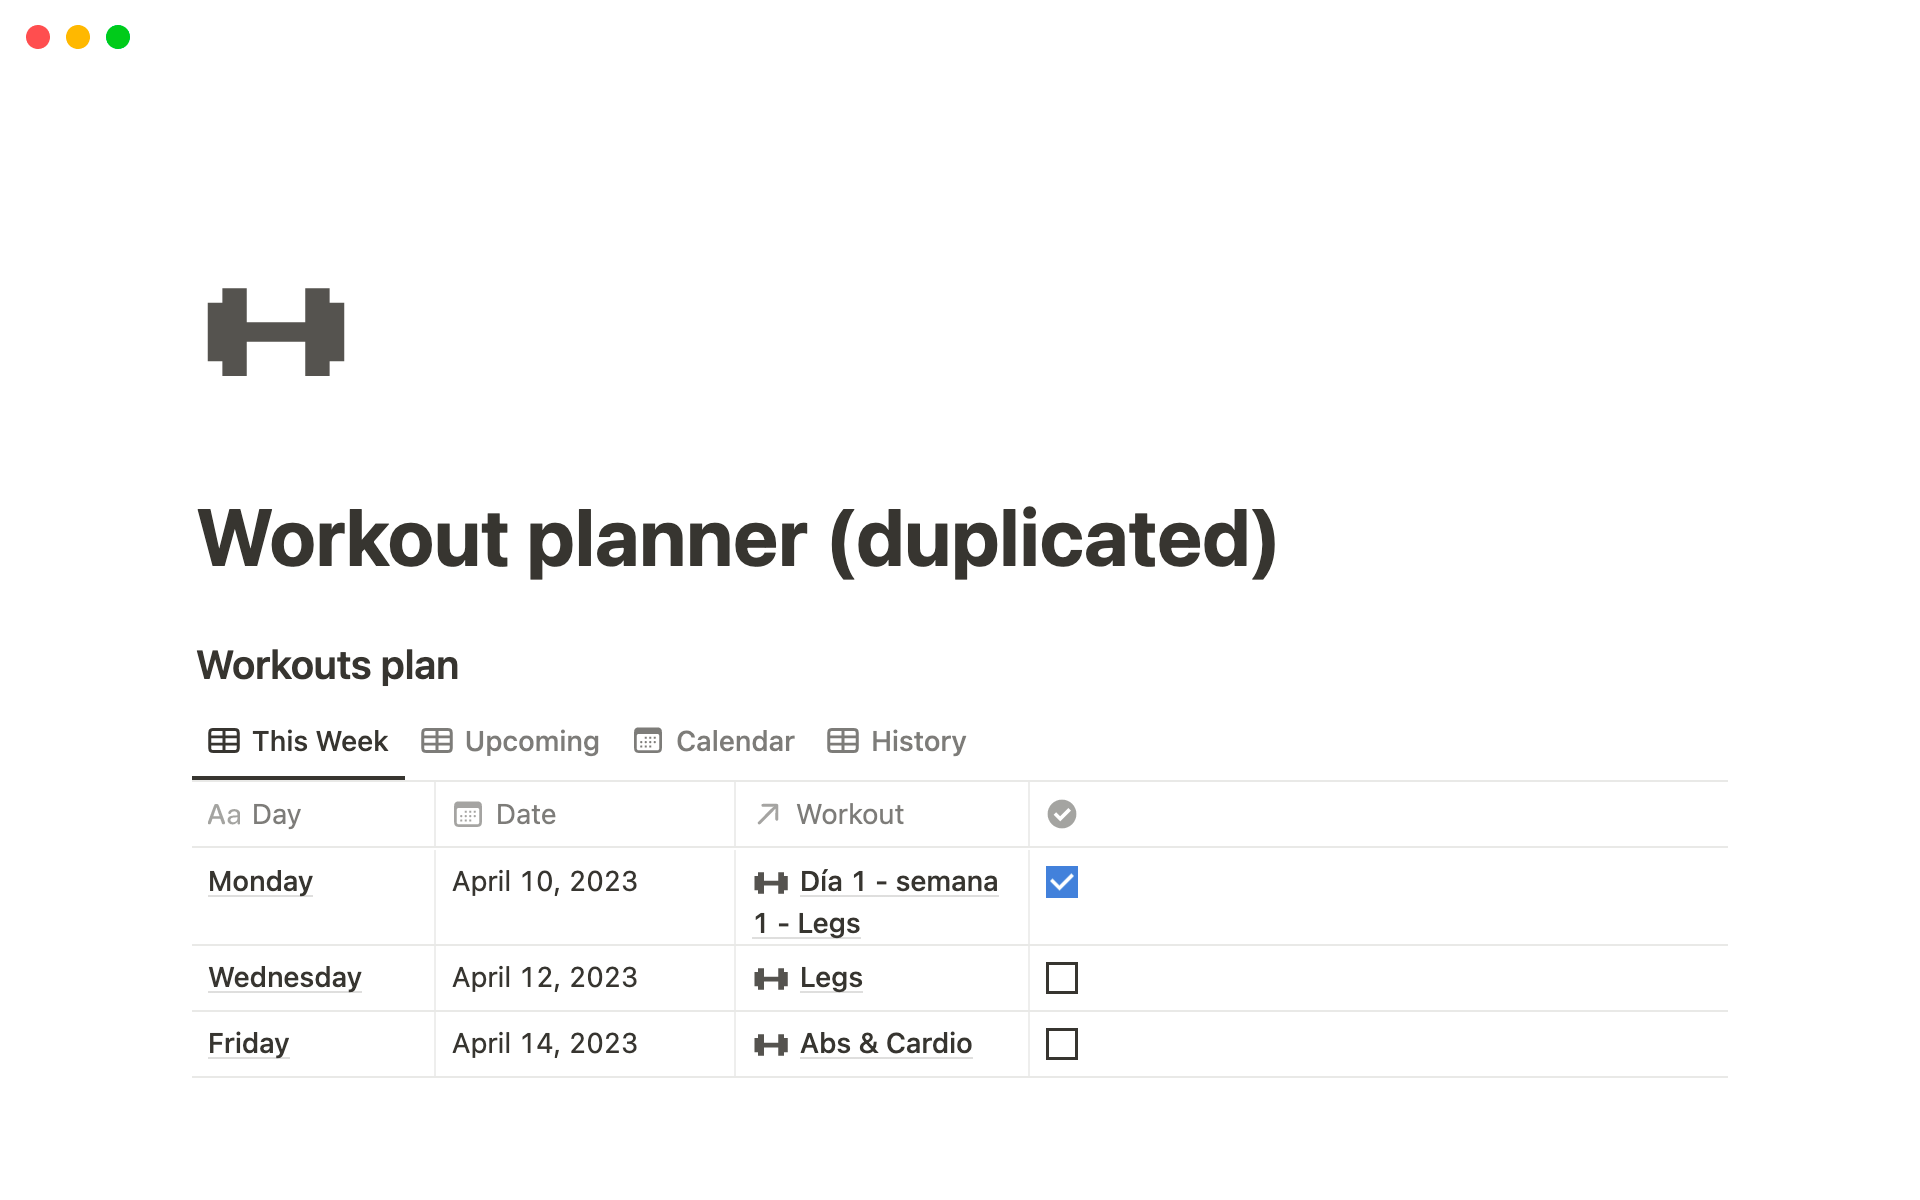Click the checkmark column header icon
Image resolution: width=1920 pixels, height=1200 pixels.
[x=1061, y=814]
